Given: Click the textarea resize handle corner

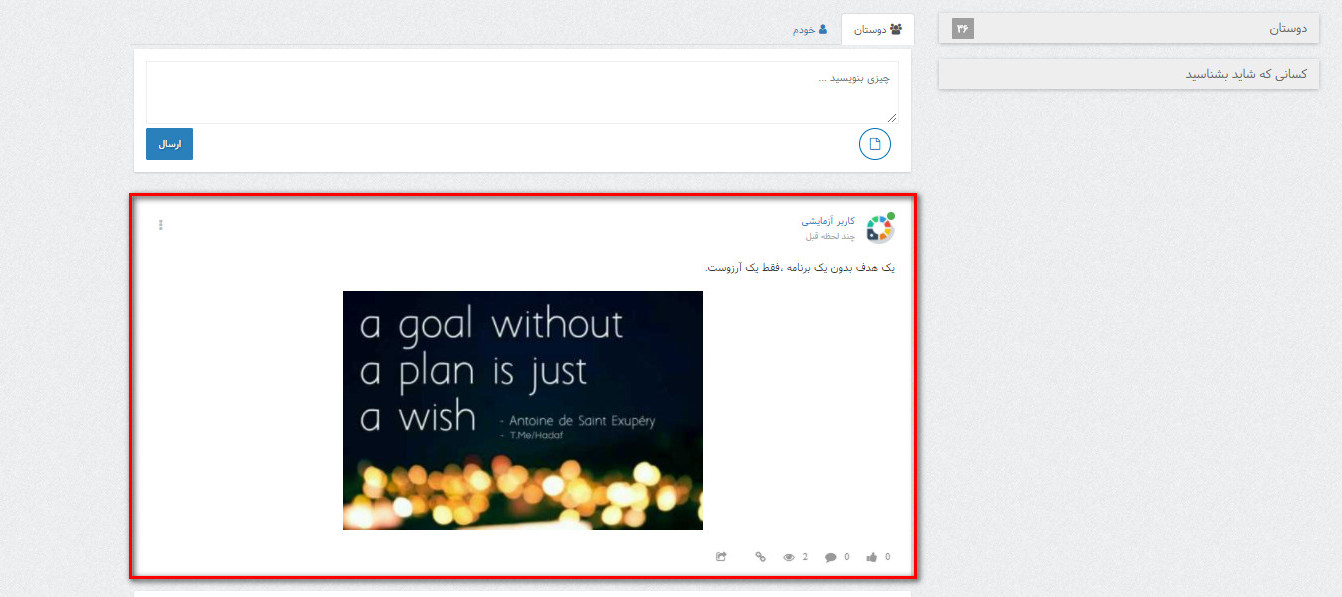Looking at the screenshot, I should coord(893,118).
